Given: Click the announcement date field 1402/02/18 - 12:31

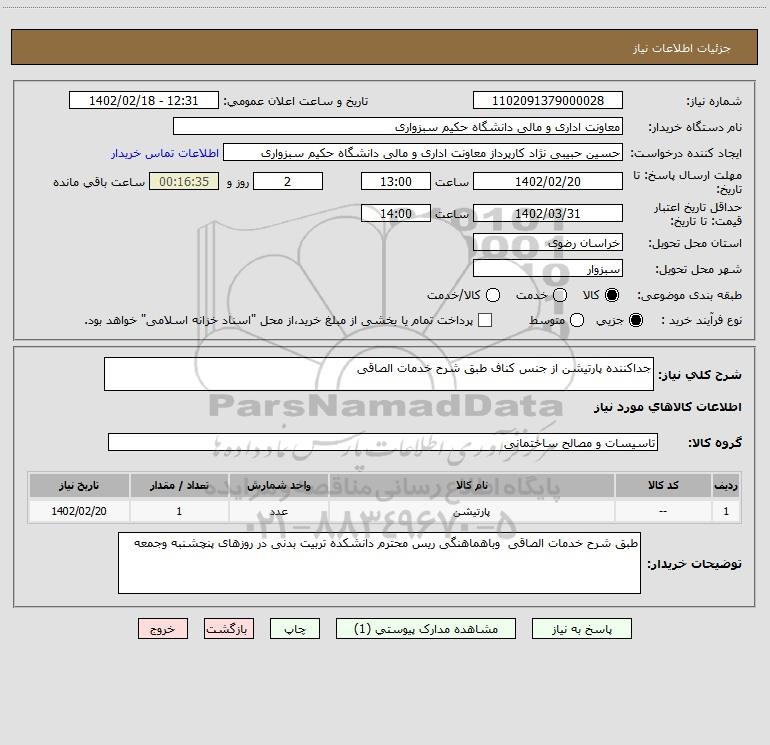Looking at the screenshot, I should coord(144,101).
